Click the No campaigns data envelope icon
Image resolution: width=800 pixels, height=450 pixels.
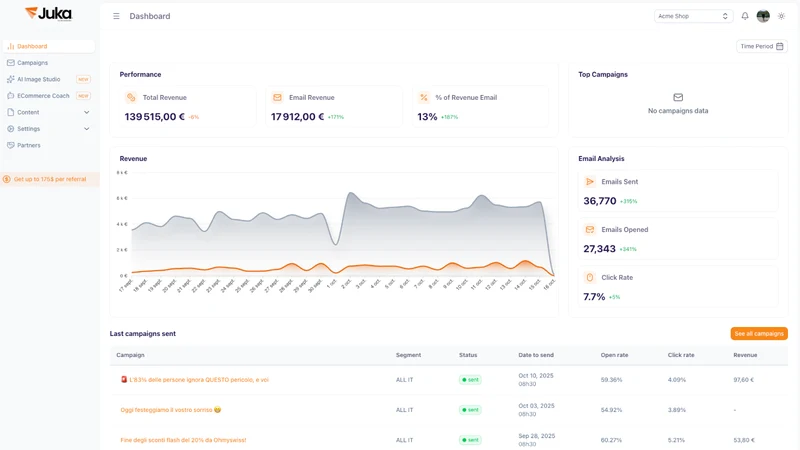pos(678,97)
